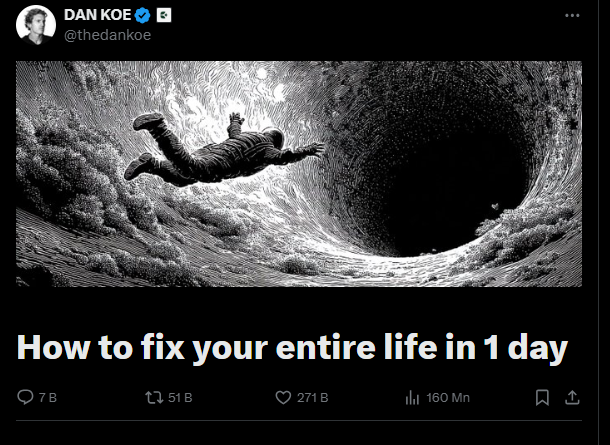Viewport: 610px width, 445px height.
Task: Click the affiliate badge beside DAN KOE
Action: point(164,16)
